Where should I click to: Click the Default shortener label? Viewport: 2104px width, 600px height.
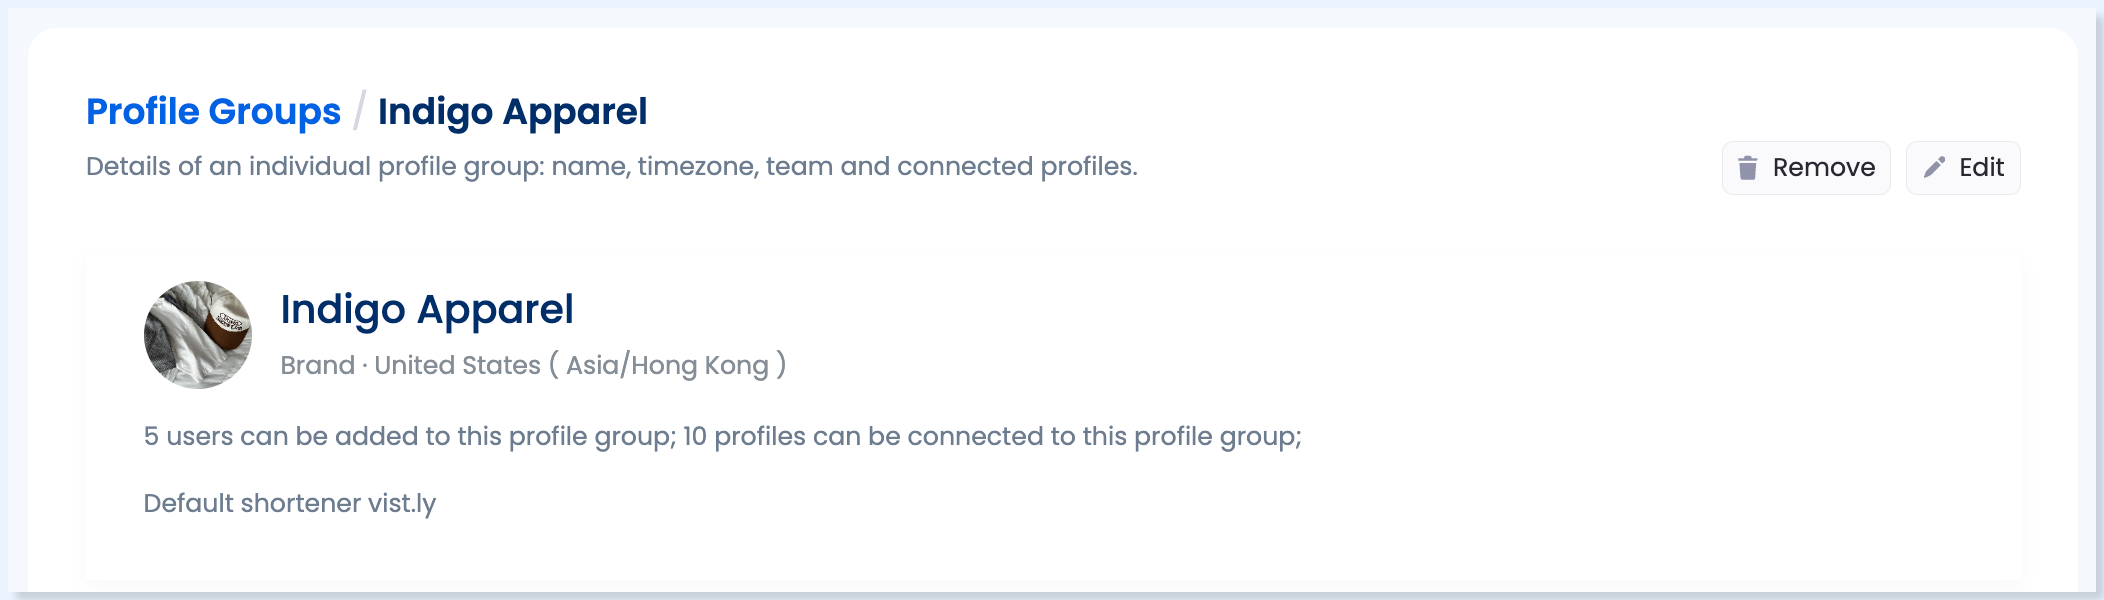click(252, 503)
